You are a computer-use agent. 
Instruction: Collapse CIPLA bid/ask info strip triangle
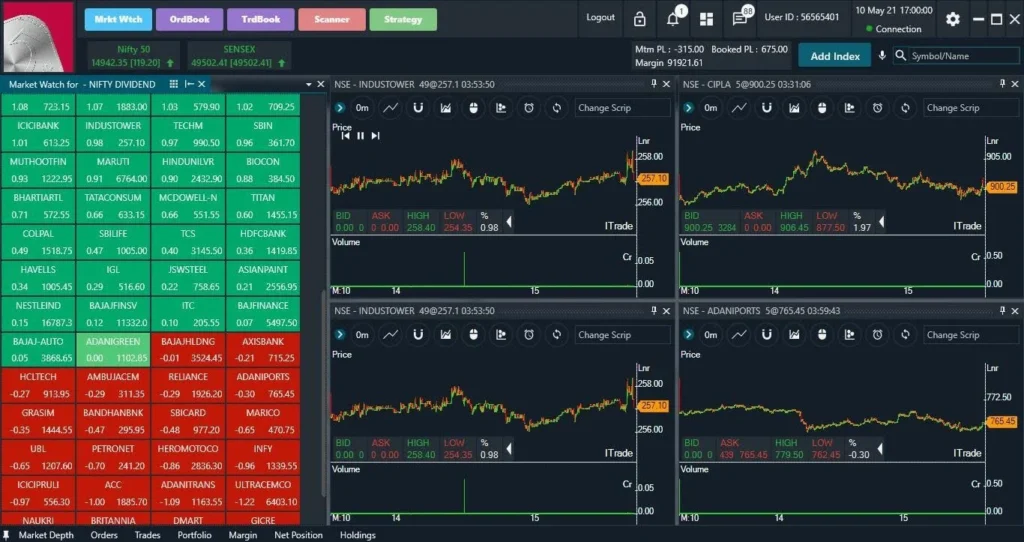tap(881, 222)
